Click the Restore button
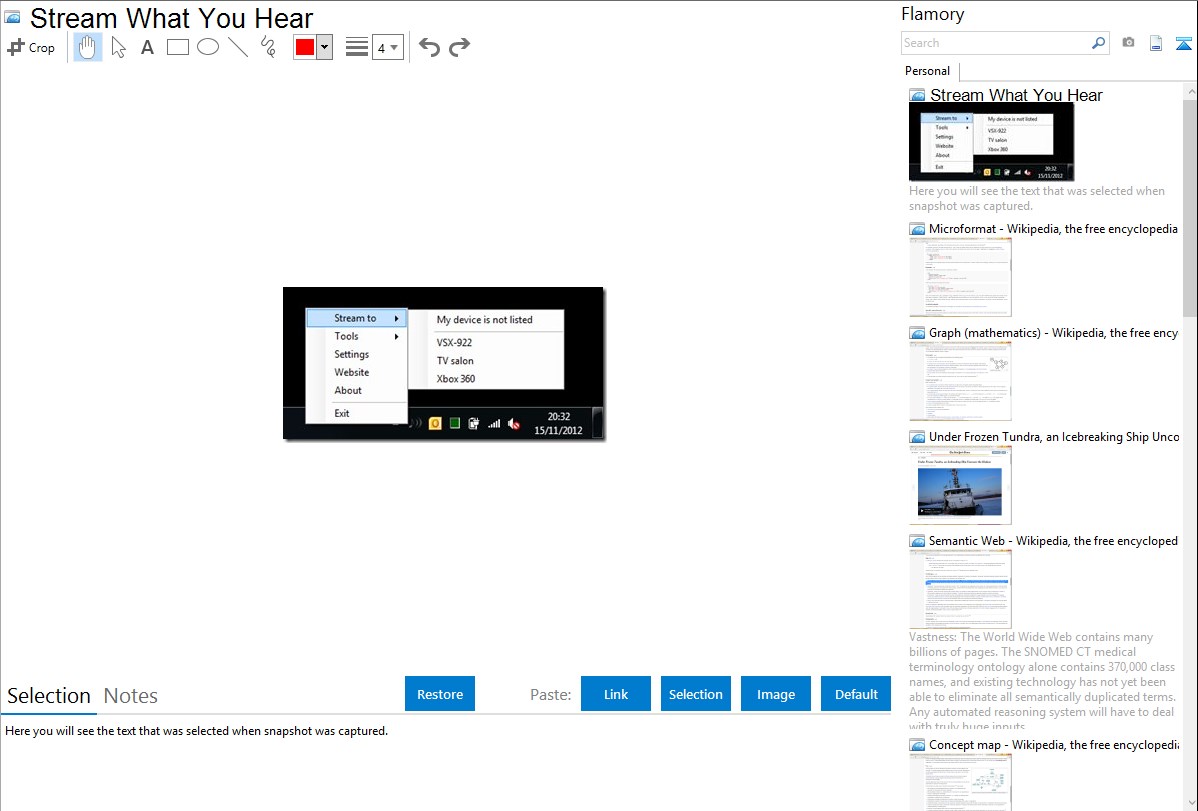Image resolution: width=1198 pixels, height=811 pixels. coord(440,694)
